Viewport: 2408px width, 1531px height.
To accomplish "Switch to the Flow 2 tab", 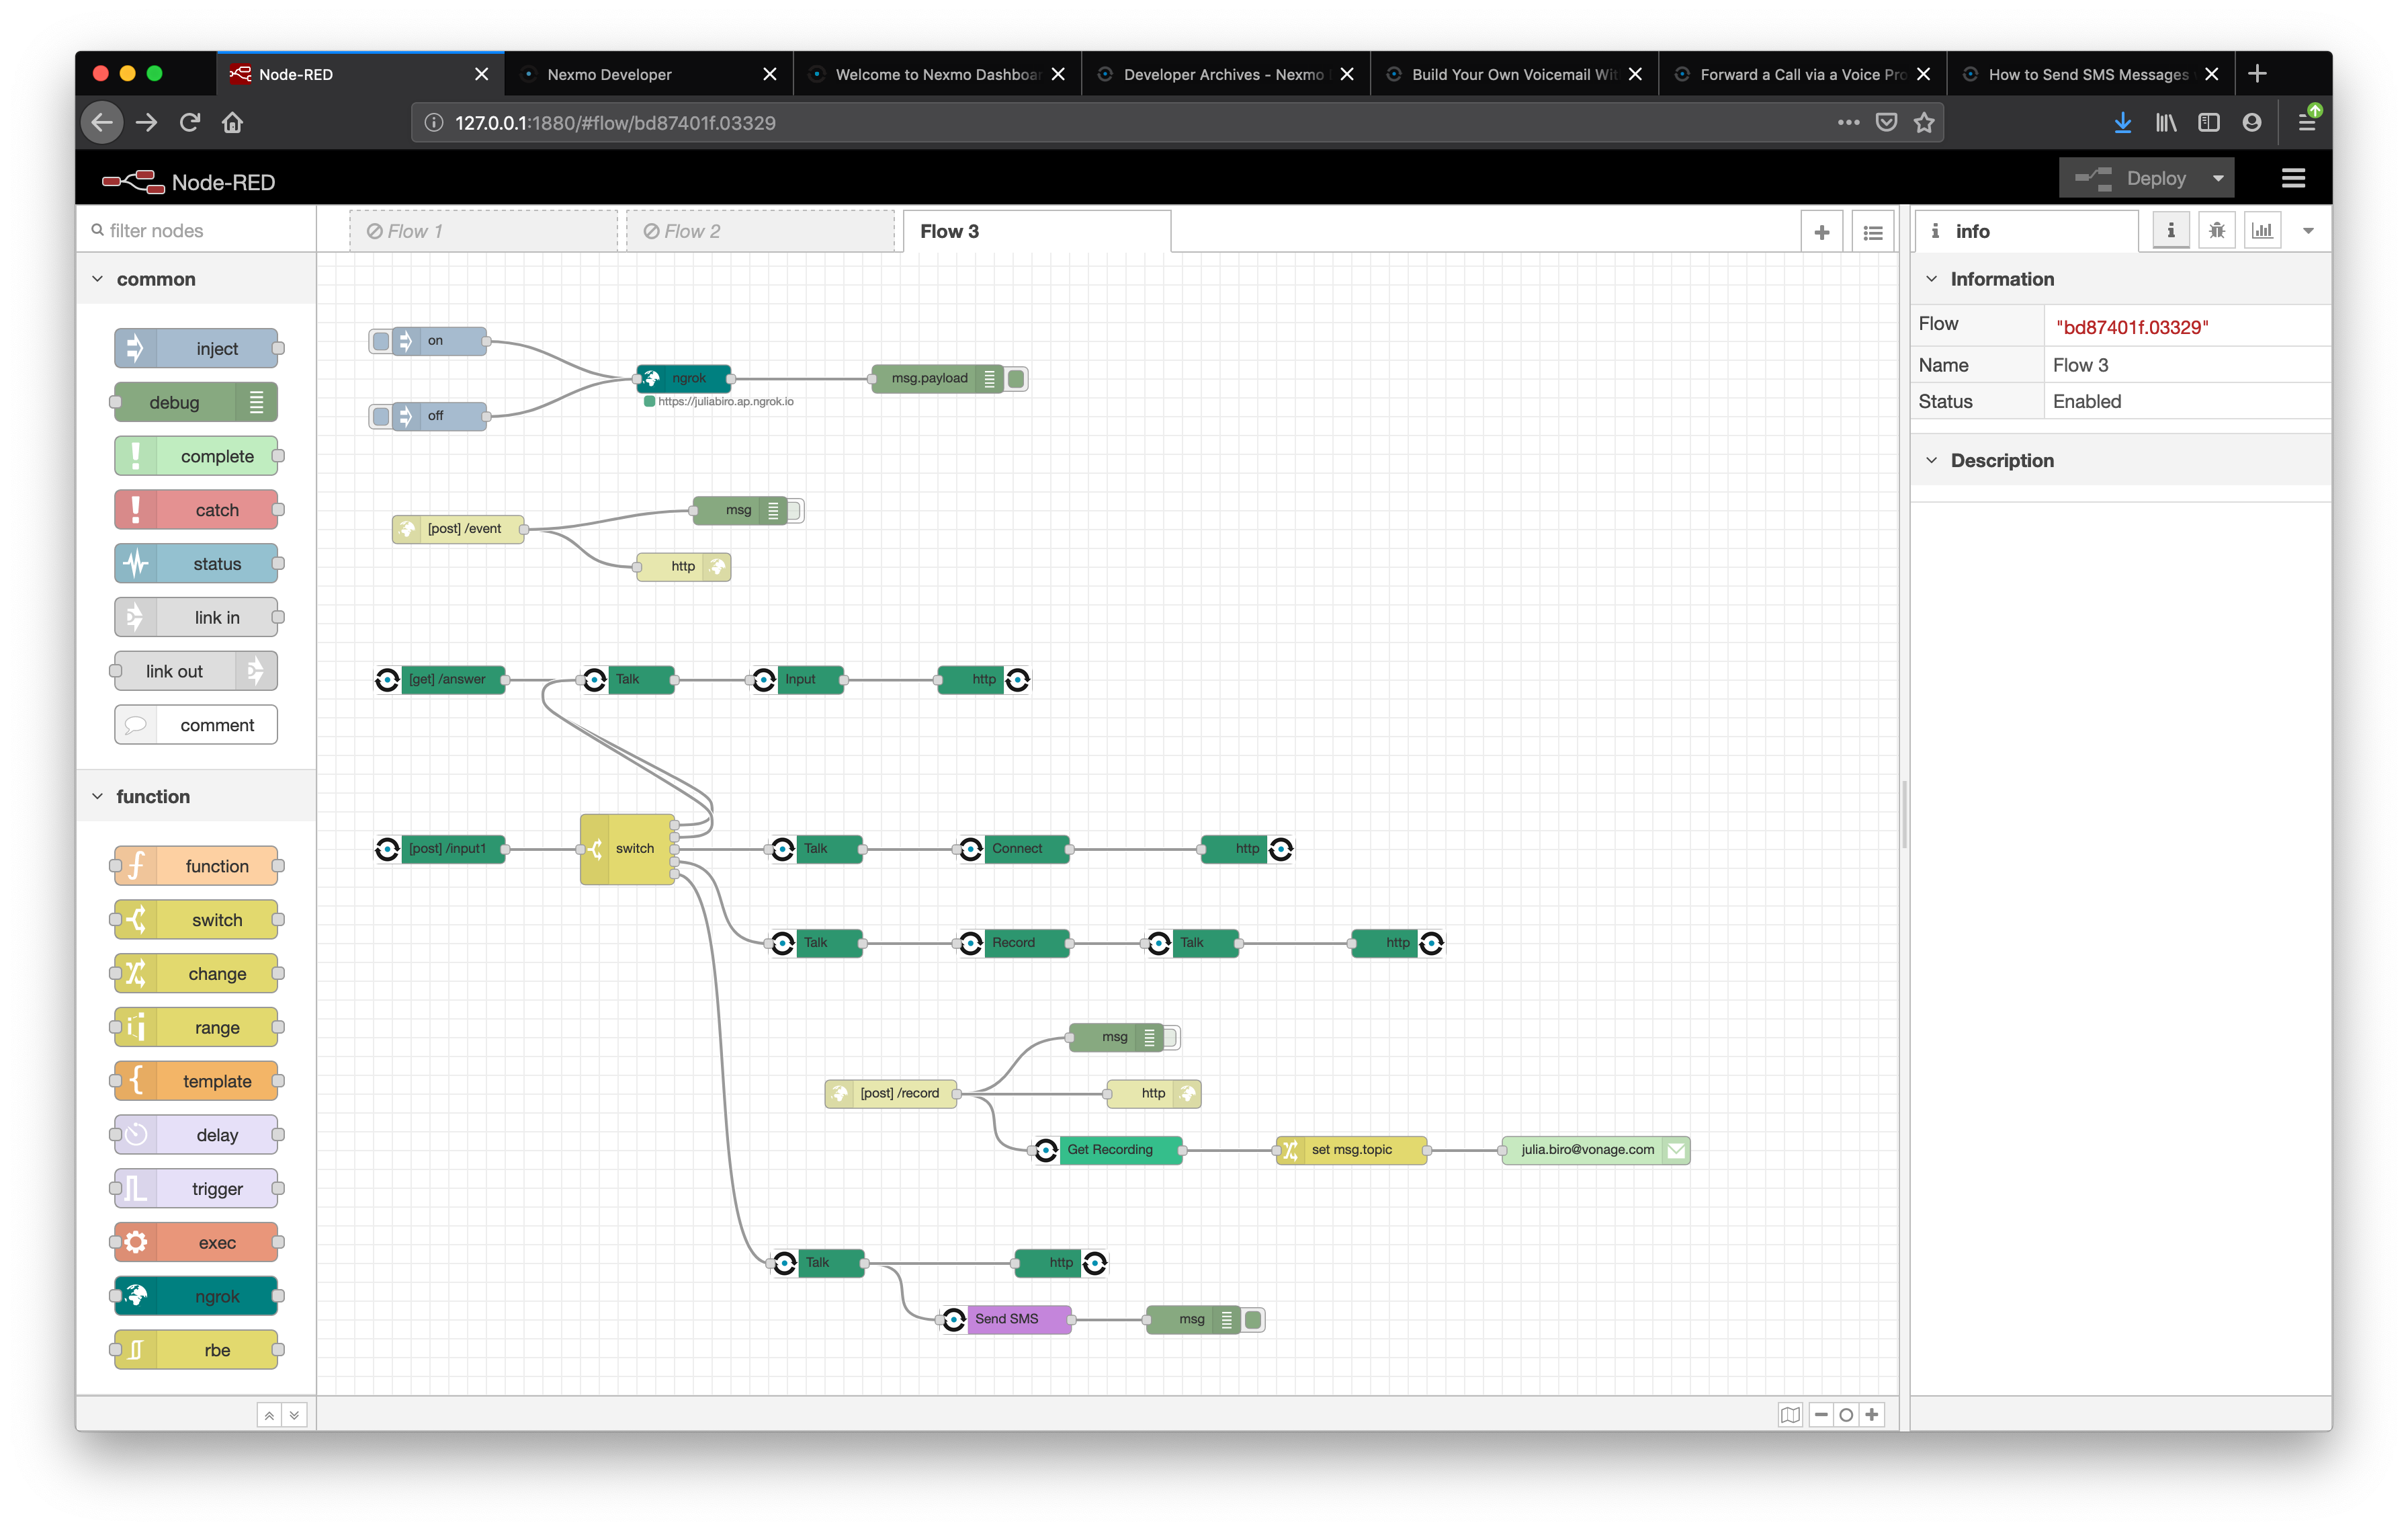I will pos(760,231).
